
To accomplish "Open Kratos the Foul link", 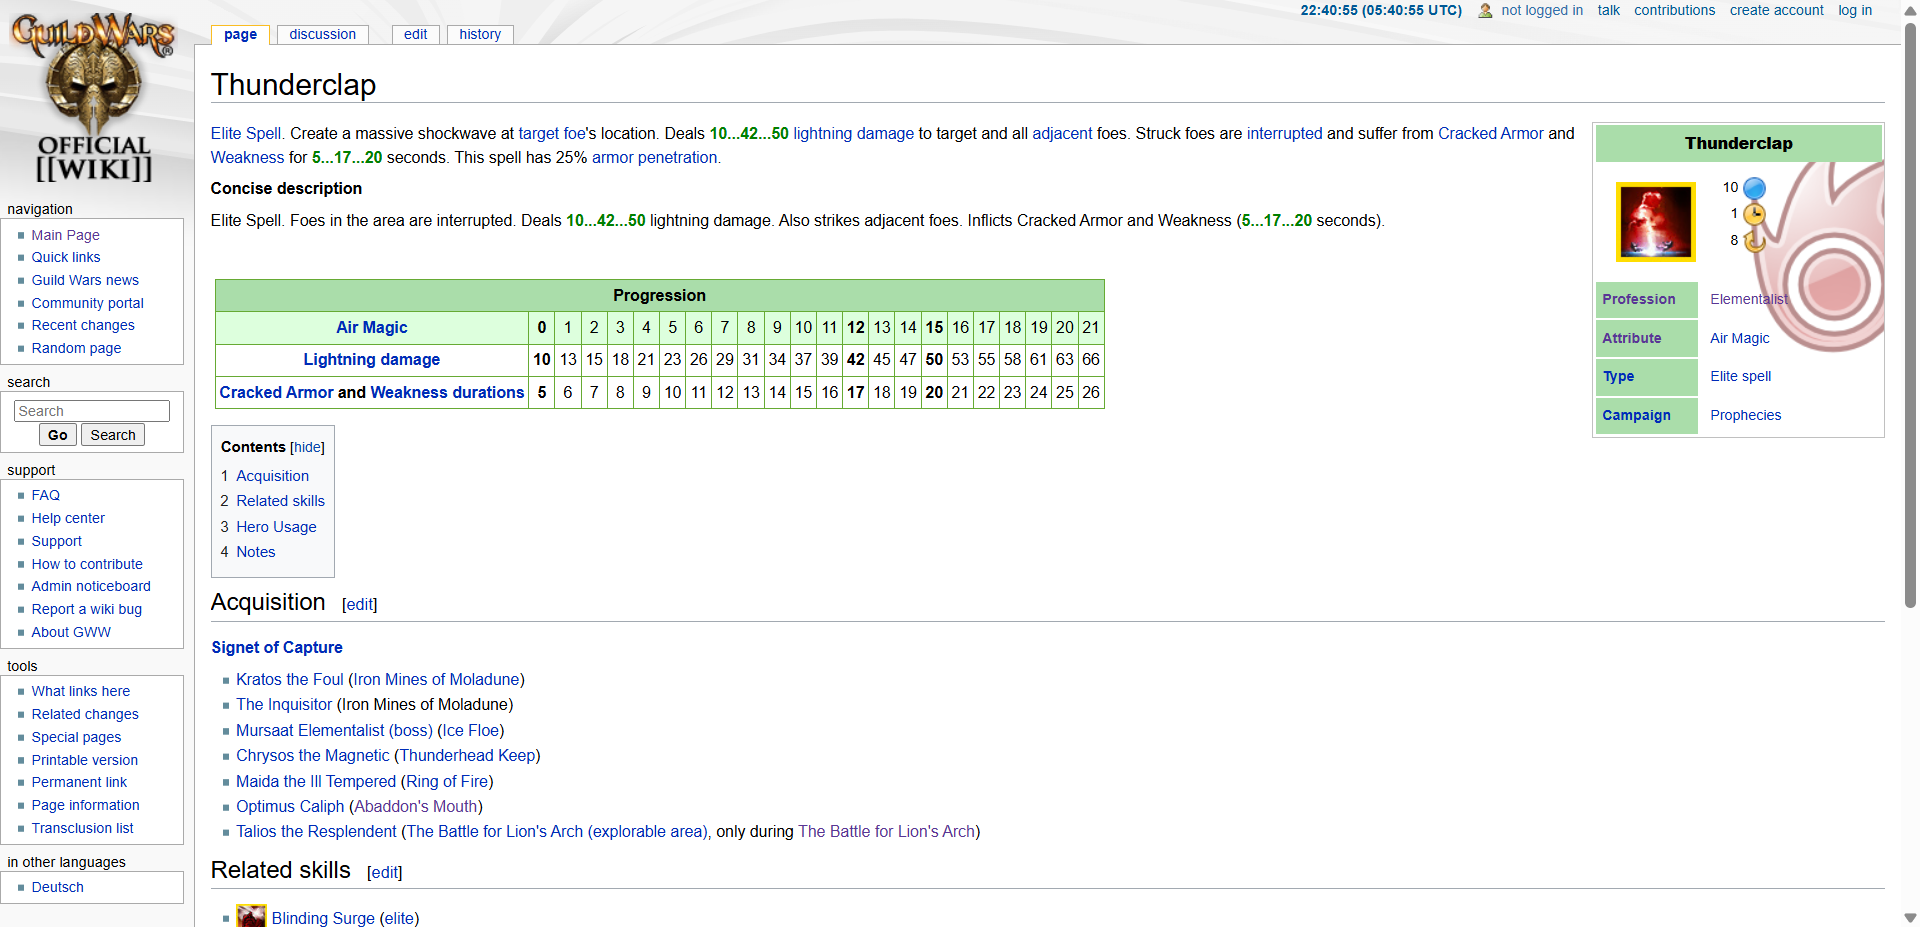I will click(x=289, y=679).
